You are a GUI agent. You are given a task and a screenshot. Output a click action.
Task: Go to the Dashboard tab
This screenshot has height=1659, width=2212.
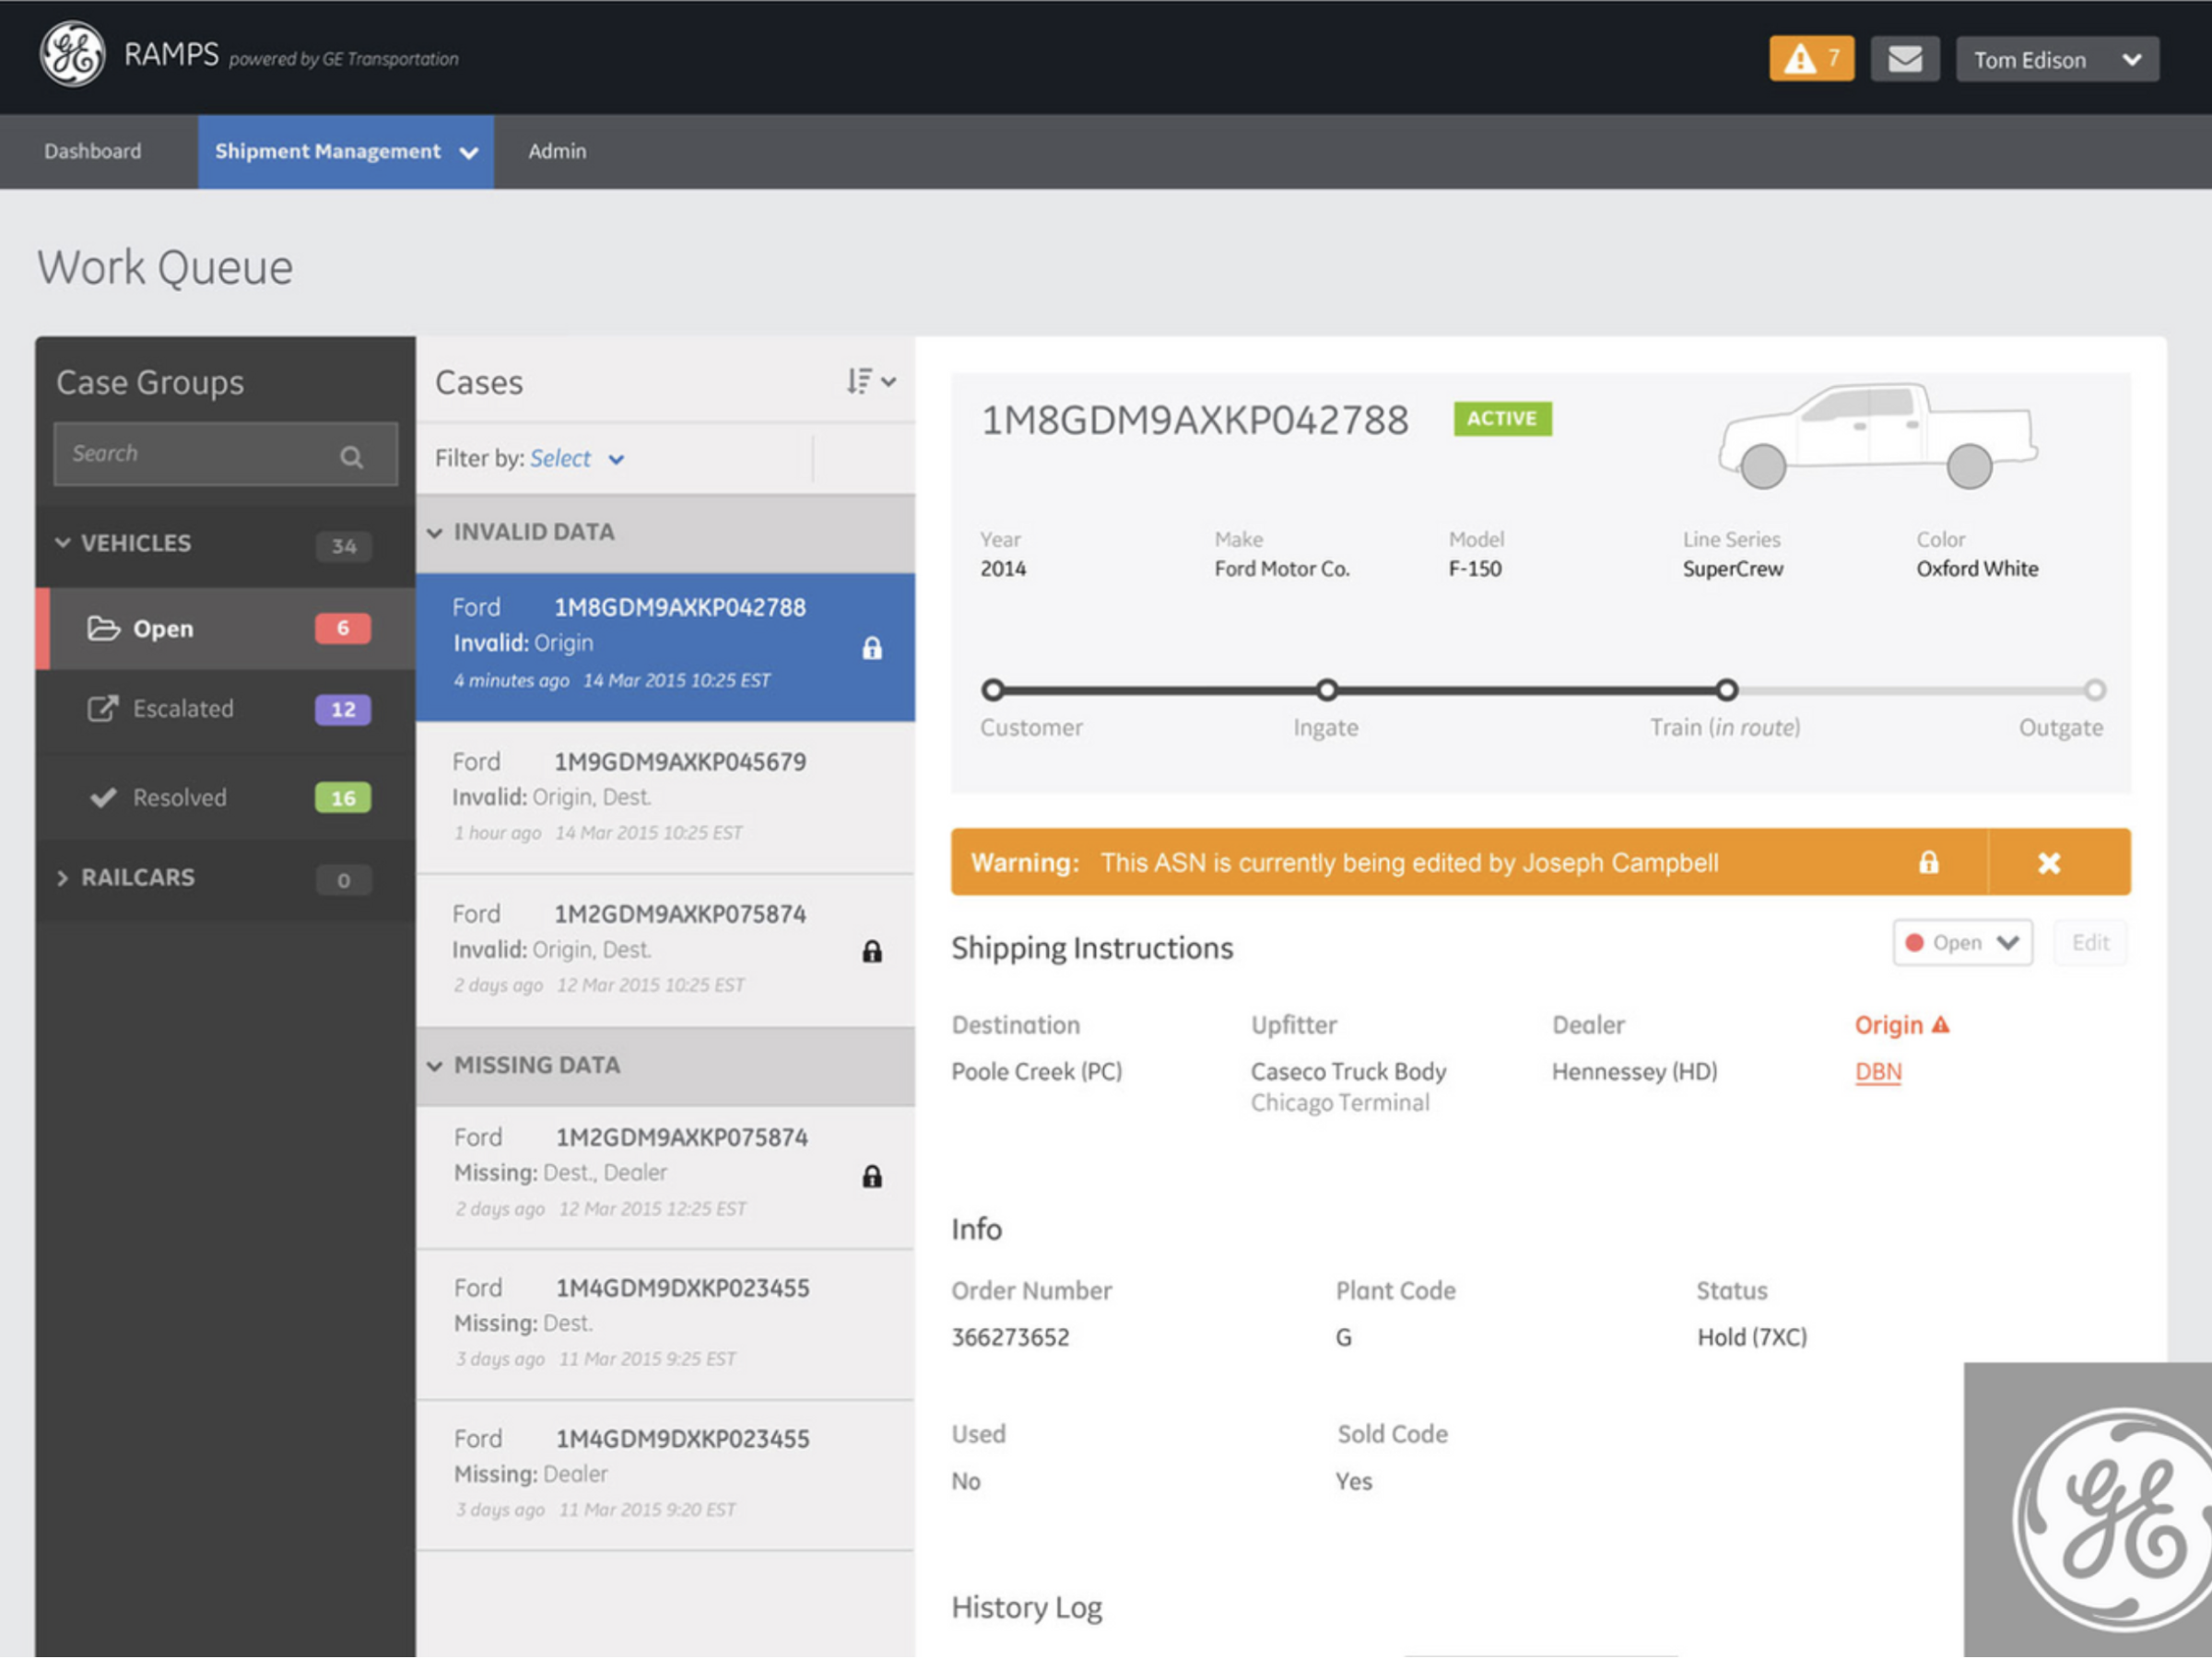pyautogui.click(x=93, y=151)
